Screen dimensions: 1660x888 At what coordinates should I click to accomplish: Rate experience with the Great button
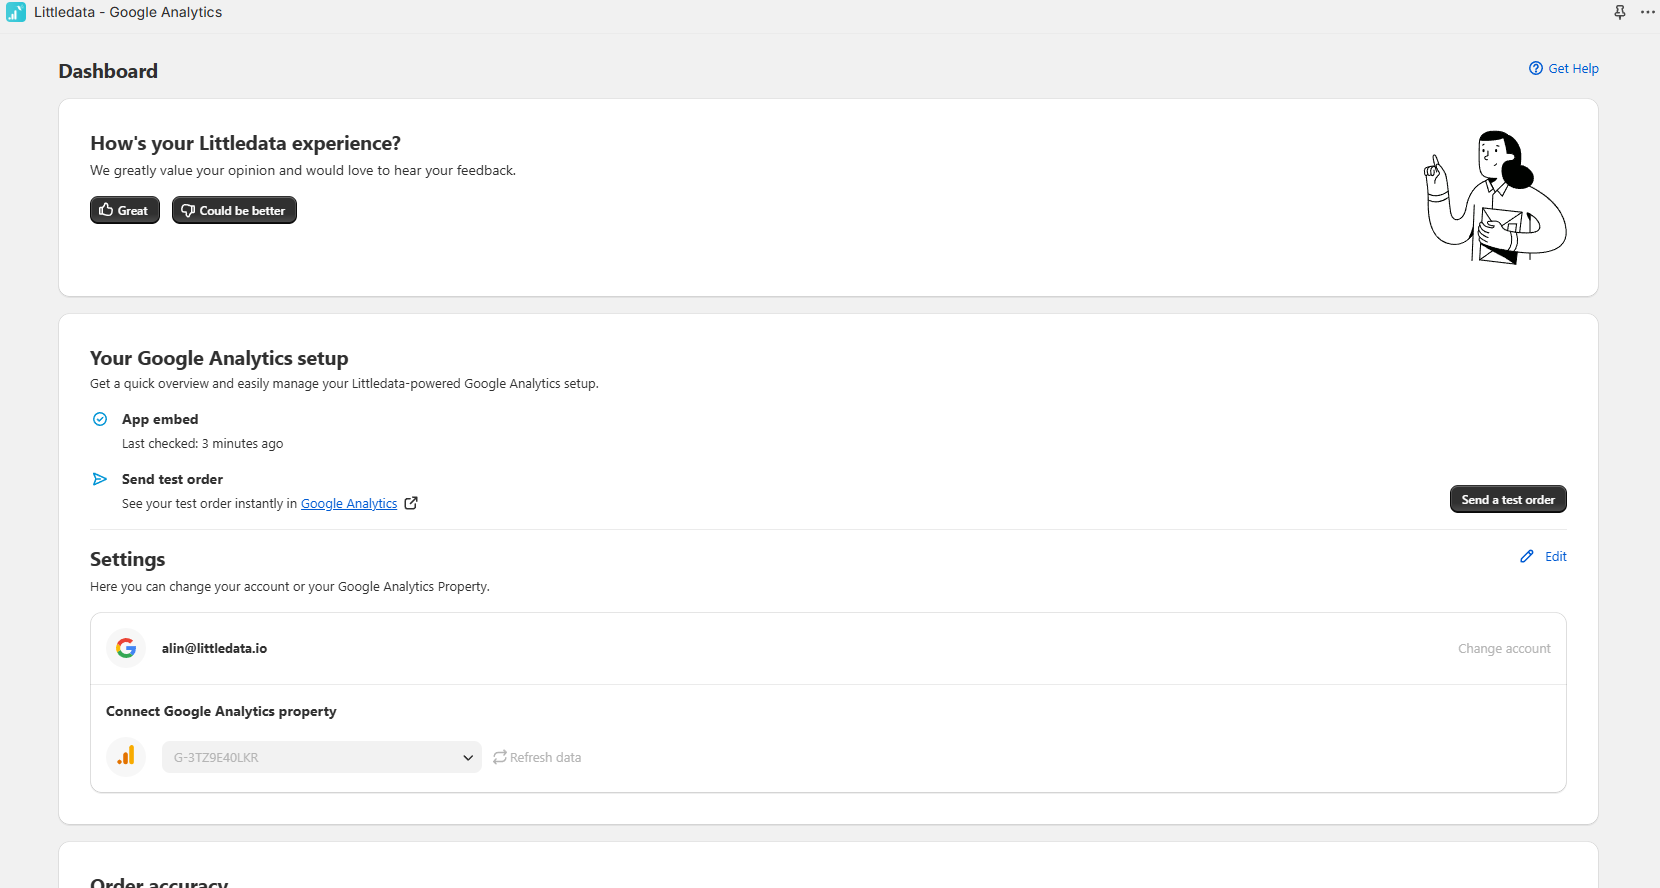[125, 210]
